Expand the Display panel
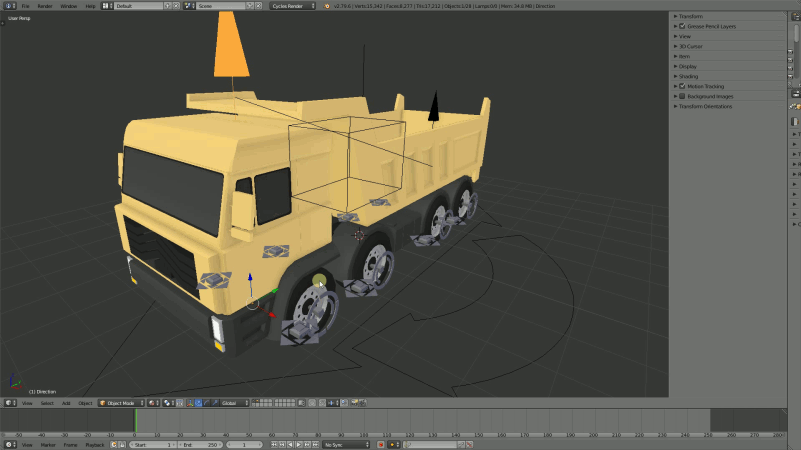This screenshot has height=450, width=801. tap(688, 66)
